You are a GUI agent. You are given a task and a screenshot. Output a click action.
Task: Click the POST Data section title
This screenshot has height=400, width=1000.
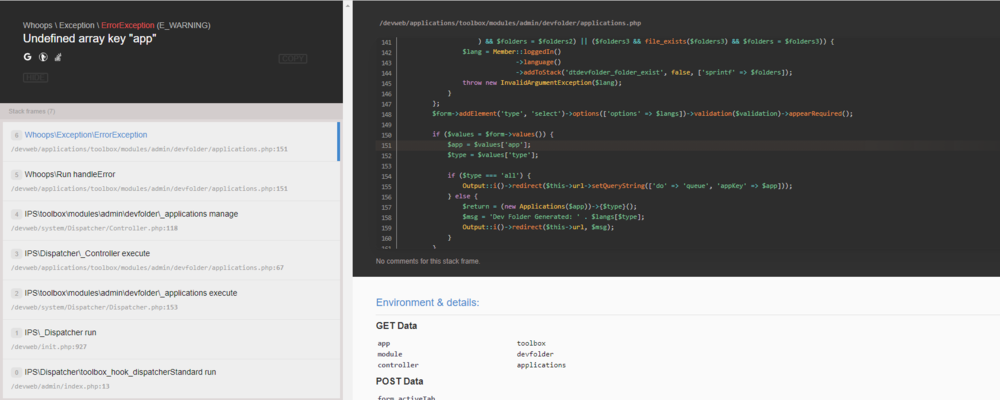coord(399,381)
